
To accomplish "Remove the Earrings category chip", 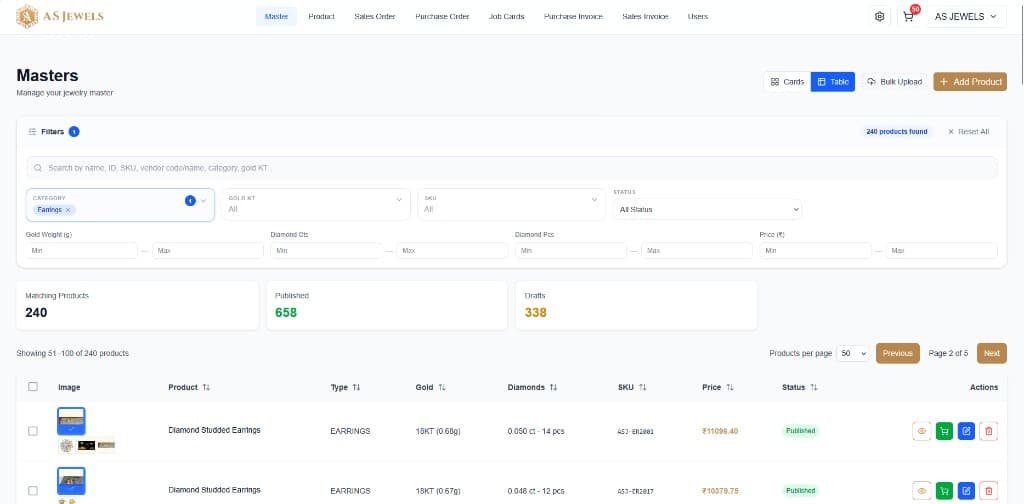I will click(x=68, y=210).
